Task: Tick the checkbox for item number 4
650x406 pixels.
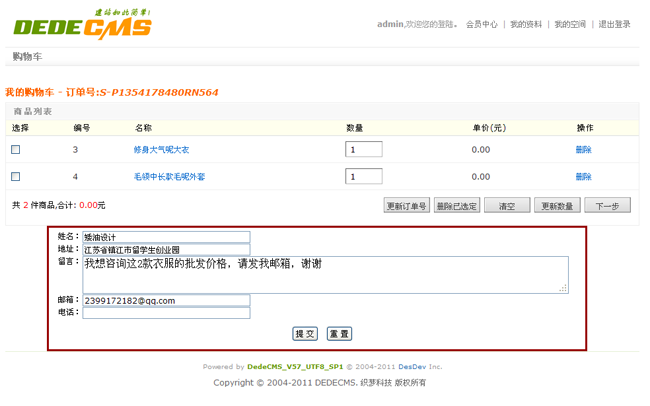Action: coord(15,177)
